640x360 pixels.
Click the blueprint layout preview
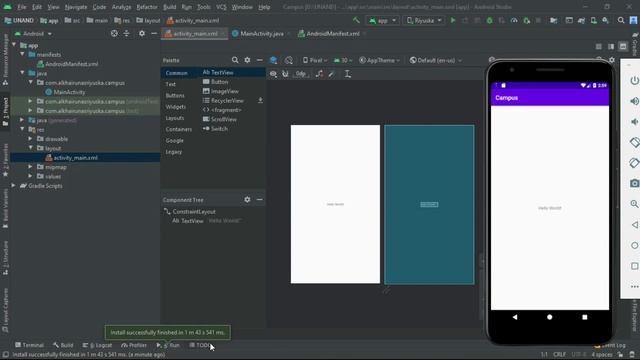(429, 204)
